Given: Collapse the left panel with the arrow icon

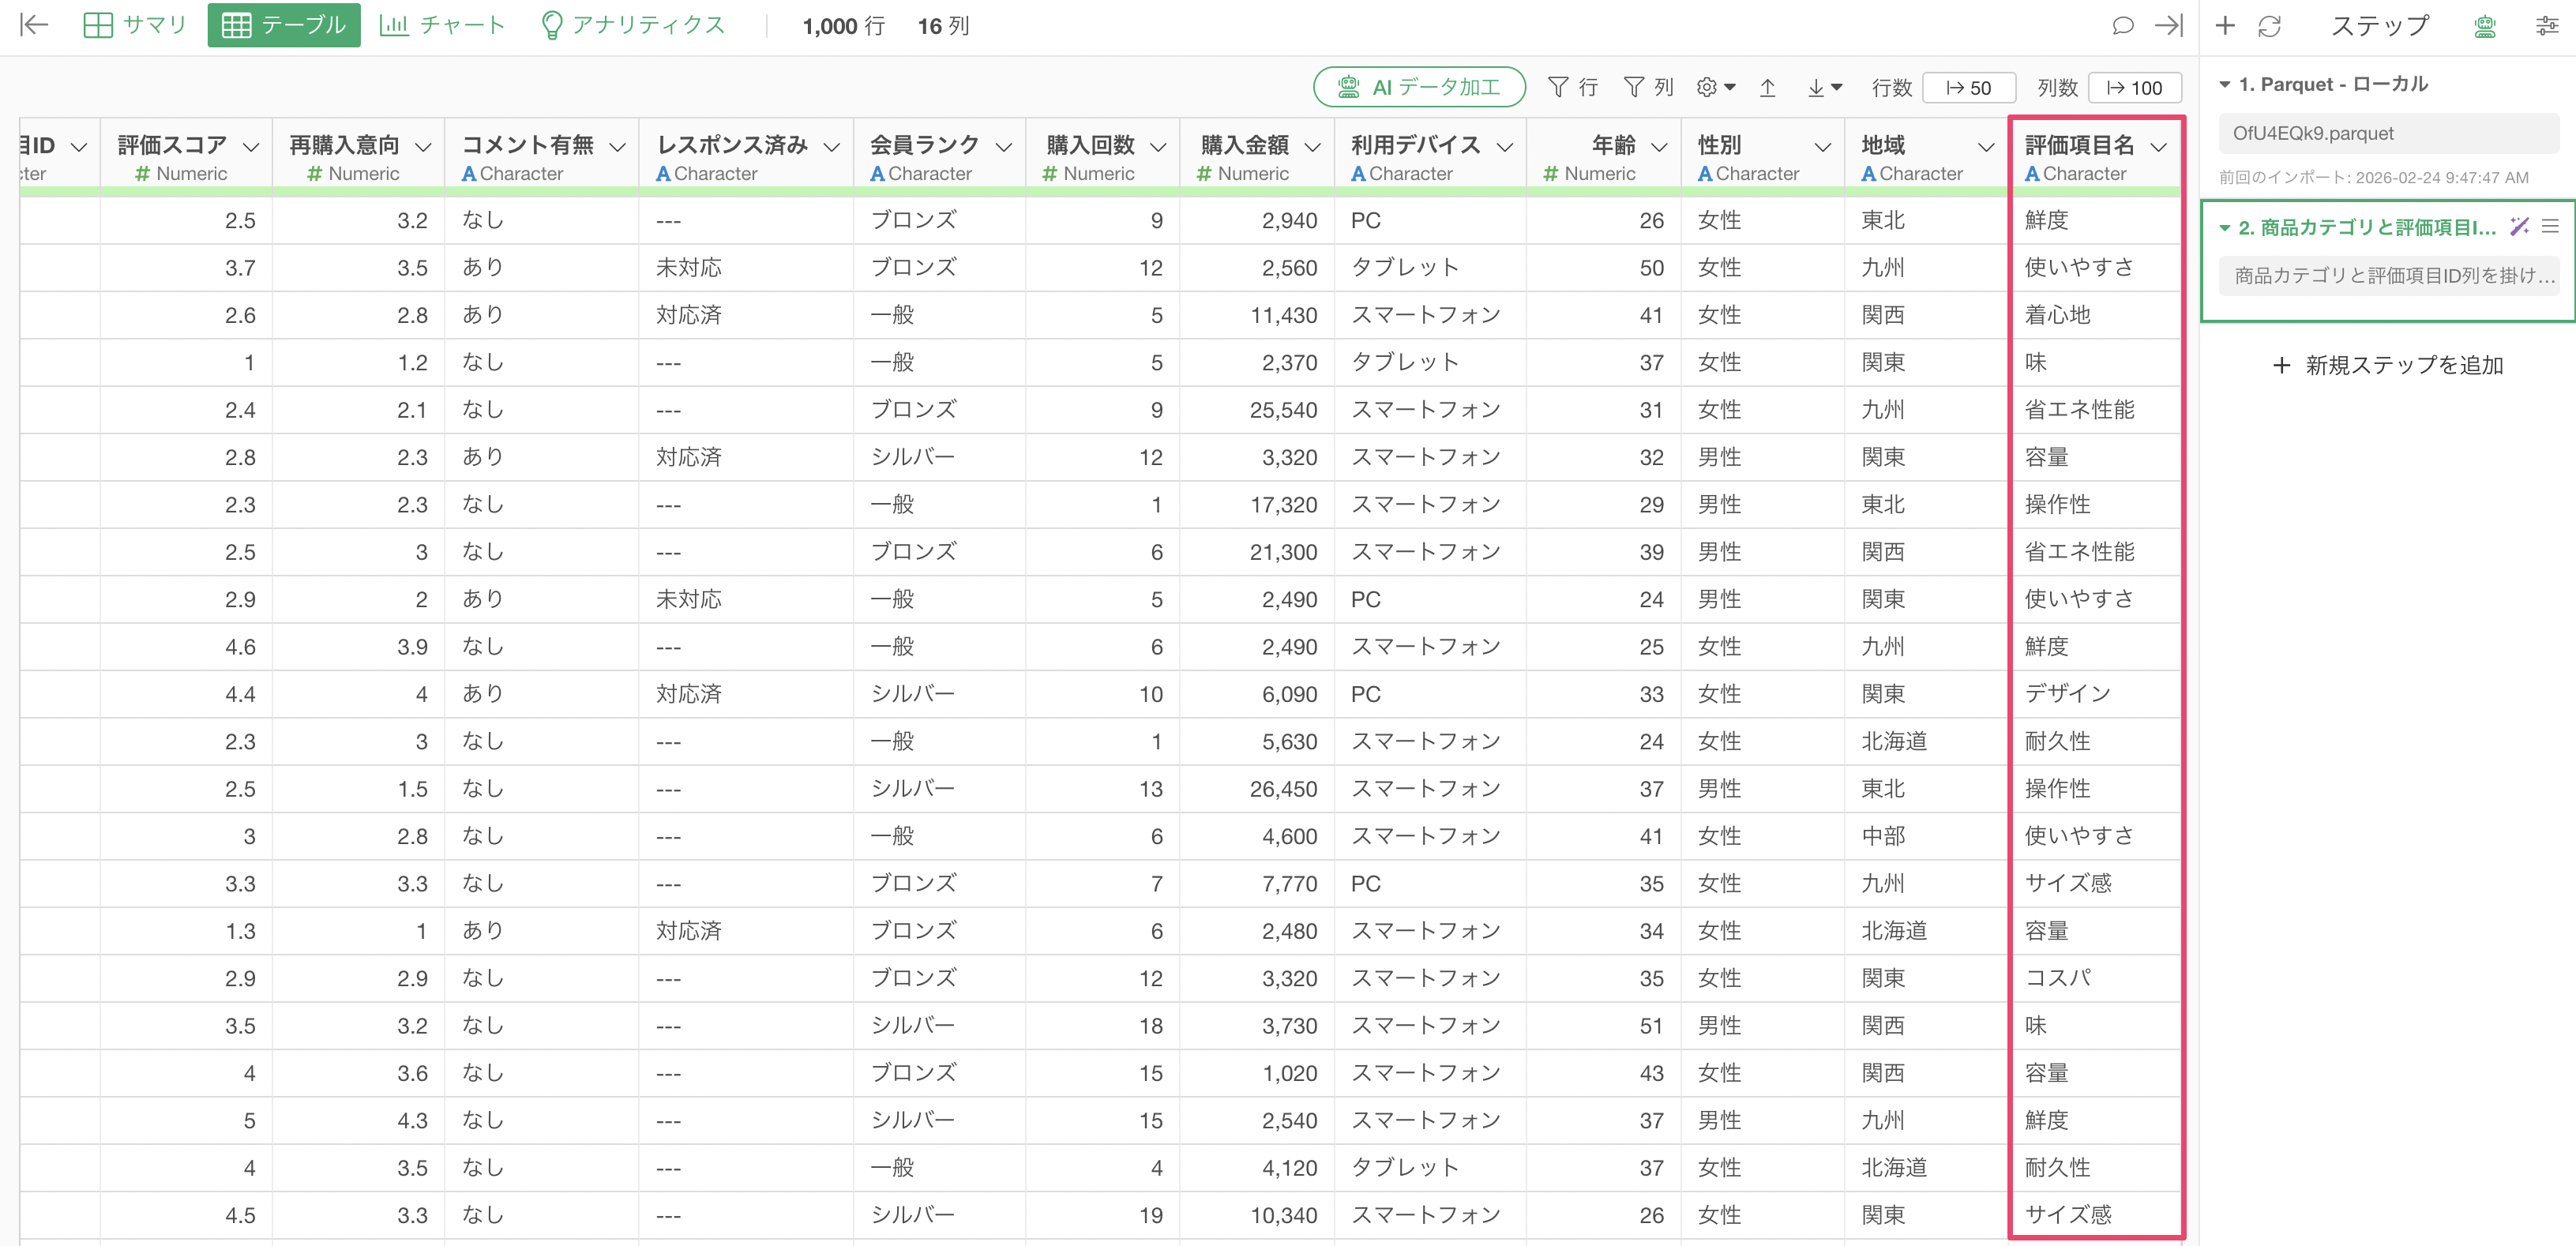Looking at the screenshot, I should click(34, 25).
